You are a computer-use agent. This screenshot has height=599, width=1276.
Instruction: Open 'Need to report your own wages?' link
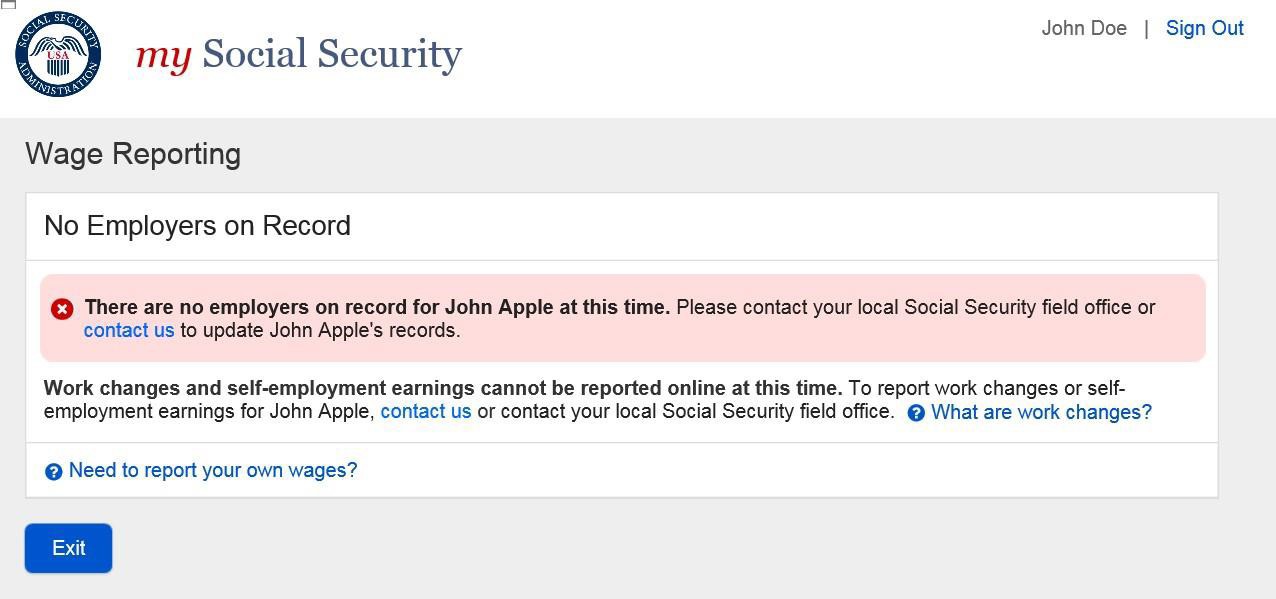click(213, 470)
